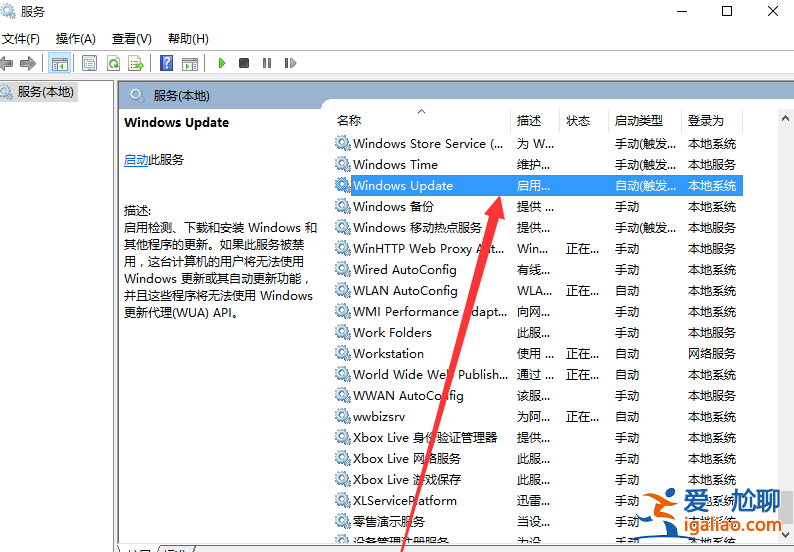Select the Windows Time service

click(x=538, y=165)
